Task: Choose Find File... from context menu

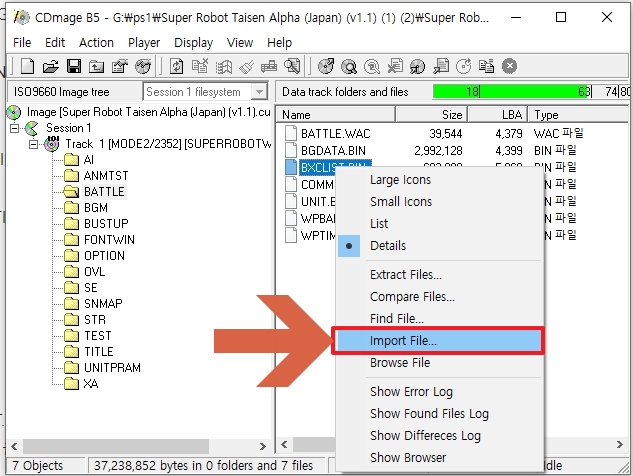Action: [440, 319]
